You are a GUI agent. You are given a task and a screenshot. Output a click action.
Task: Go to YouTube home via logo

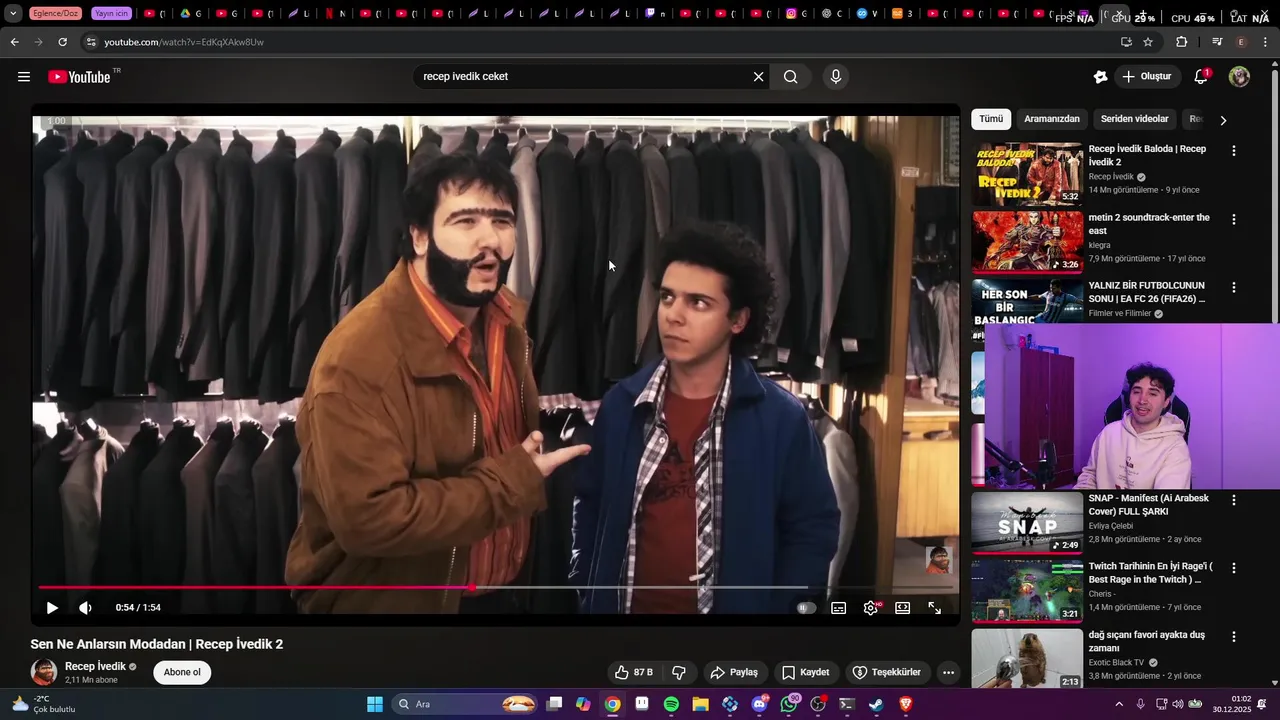pyautogui.click(x=79, y=77)
